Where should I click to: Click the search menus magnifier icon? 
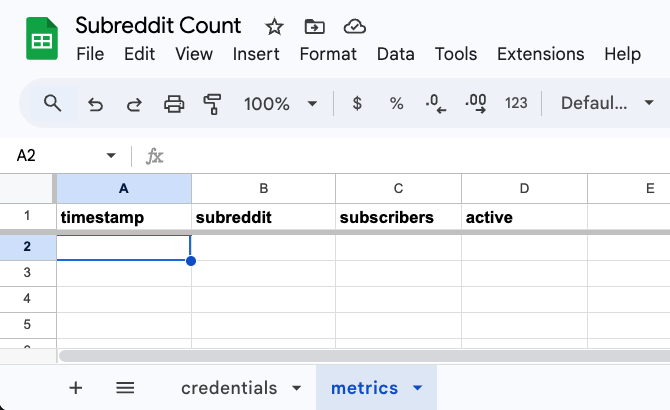coord(53,103)
